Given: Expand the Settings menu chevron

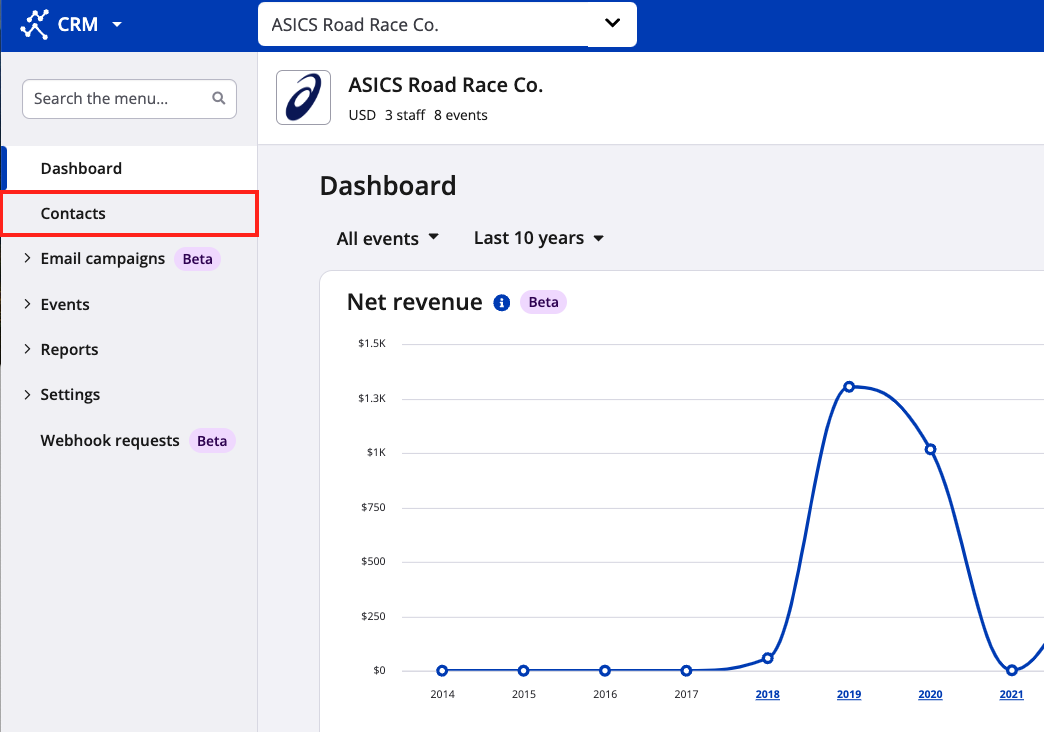Looking at the screenshot, I should [x=27, y=395].
